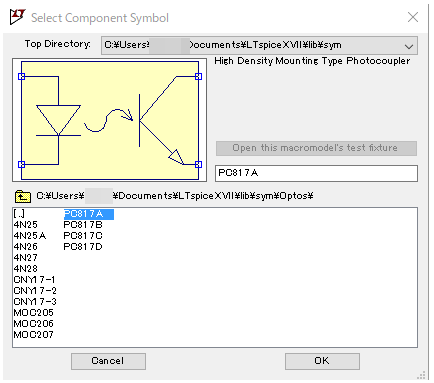Select the PC817D symbol

coord(83,247)
